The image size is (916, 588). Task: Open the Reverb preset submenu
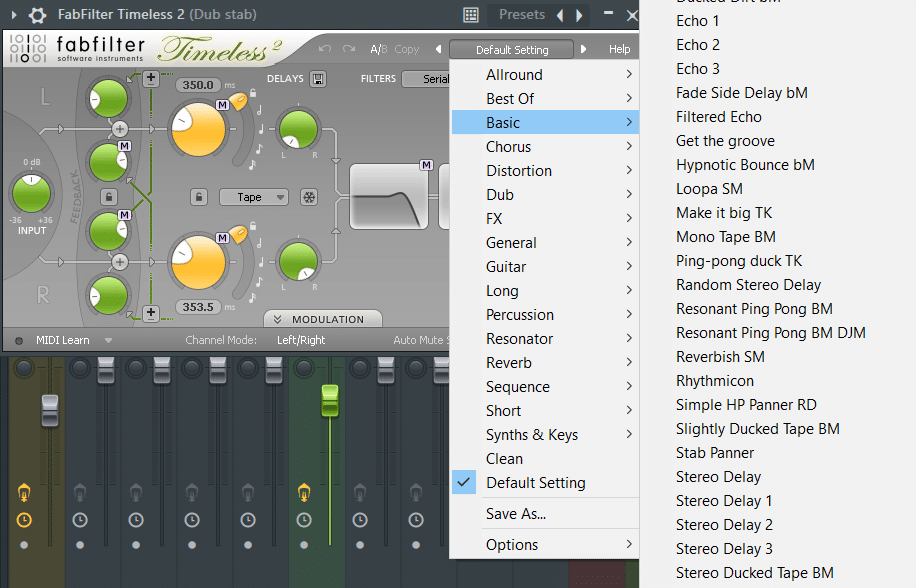544,363
